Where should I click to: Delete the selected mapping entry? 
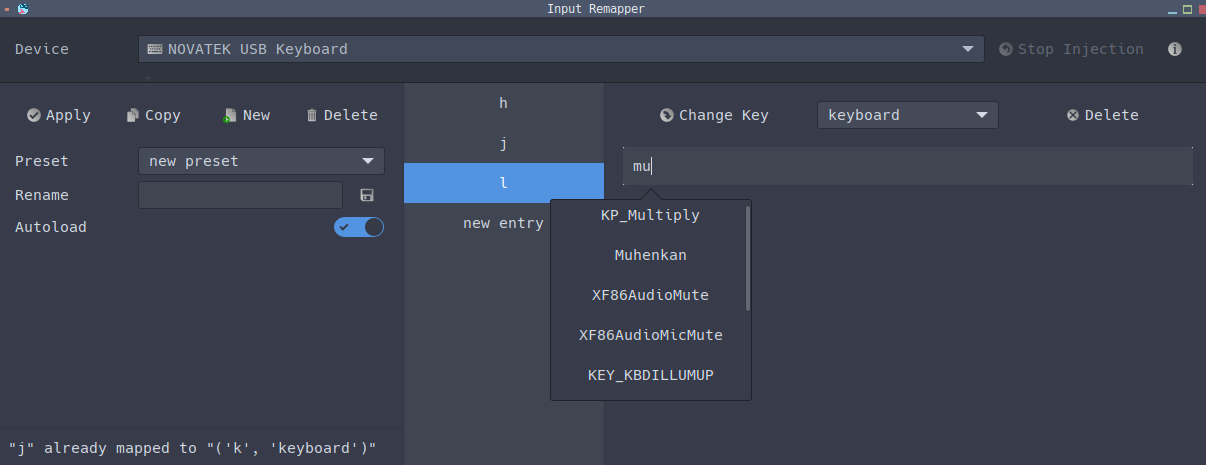1102,115
